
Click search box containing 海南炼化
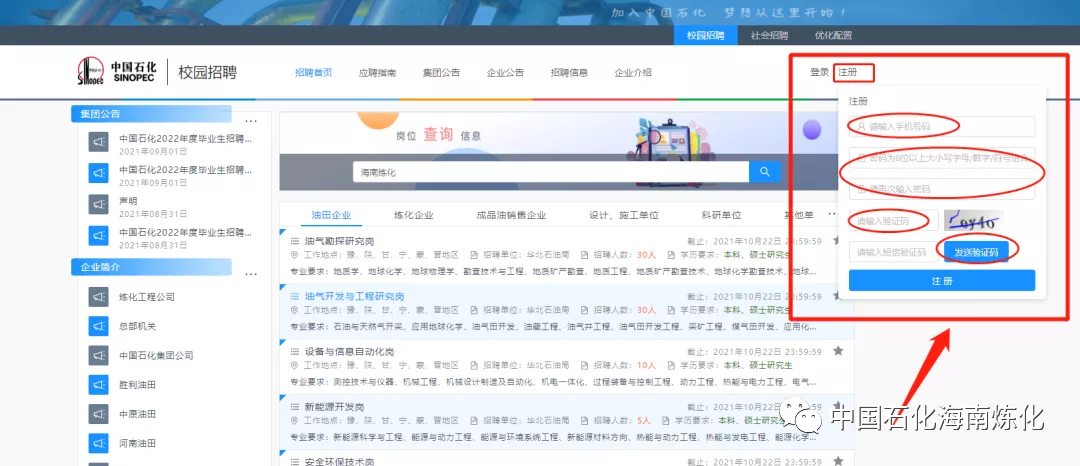pyautogui.click(x=551, y=172)
